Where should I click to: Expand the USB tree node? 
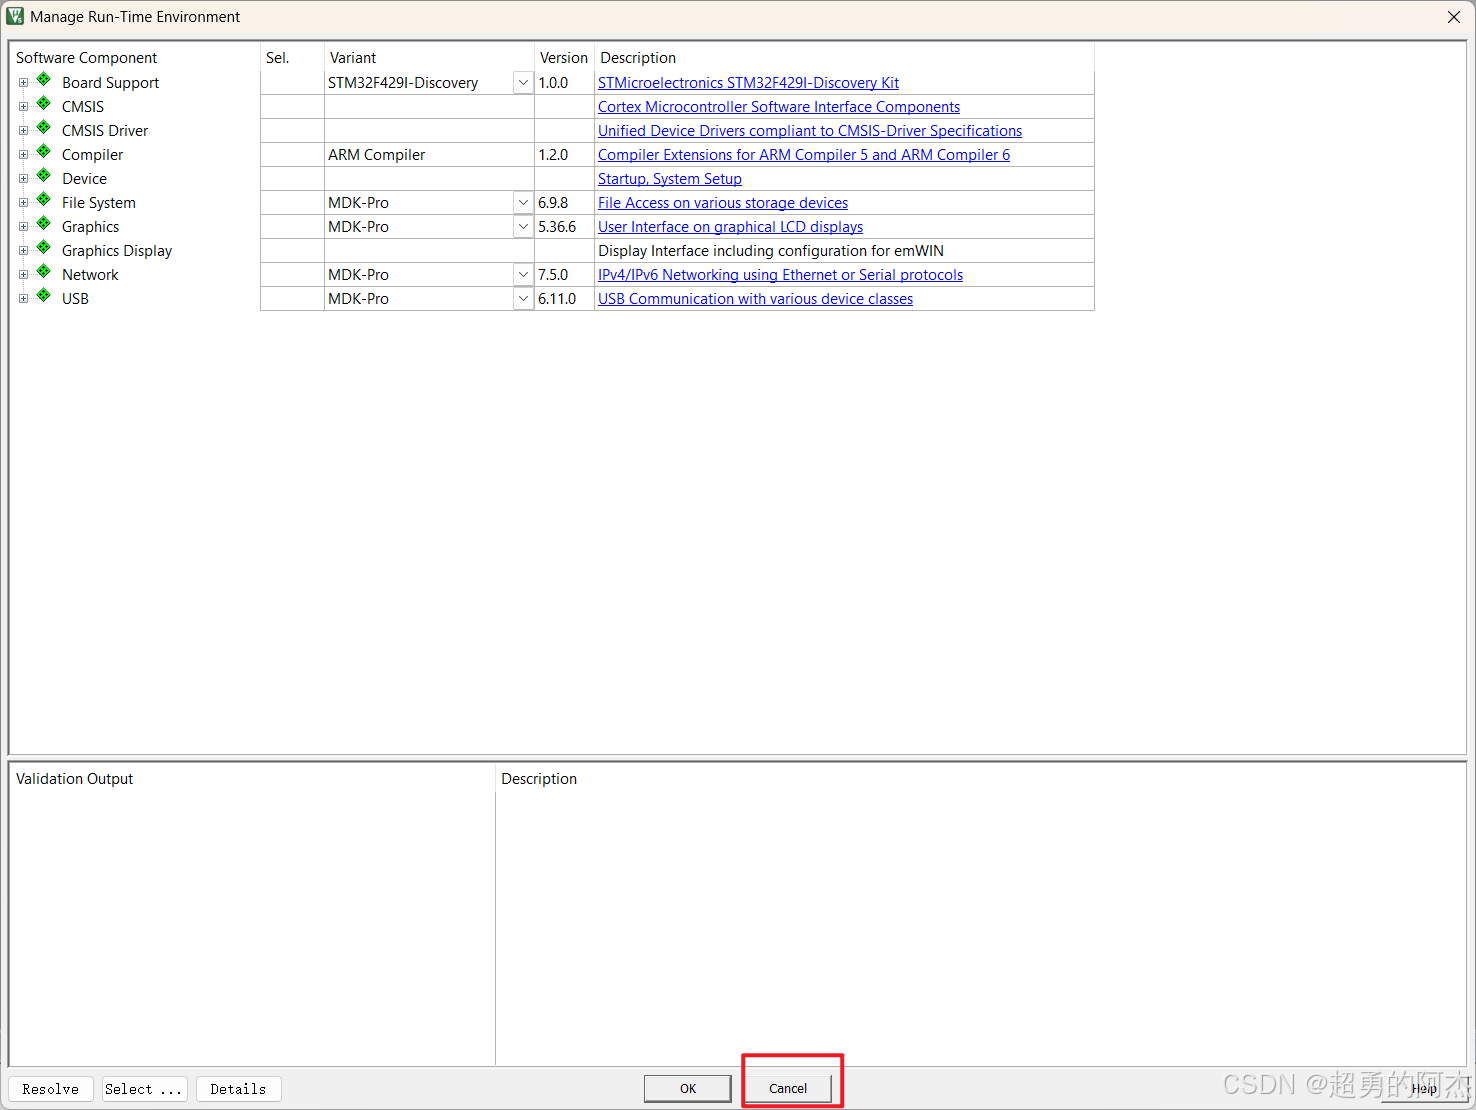(x=23, y=299)
